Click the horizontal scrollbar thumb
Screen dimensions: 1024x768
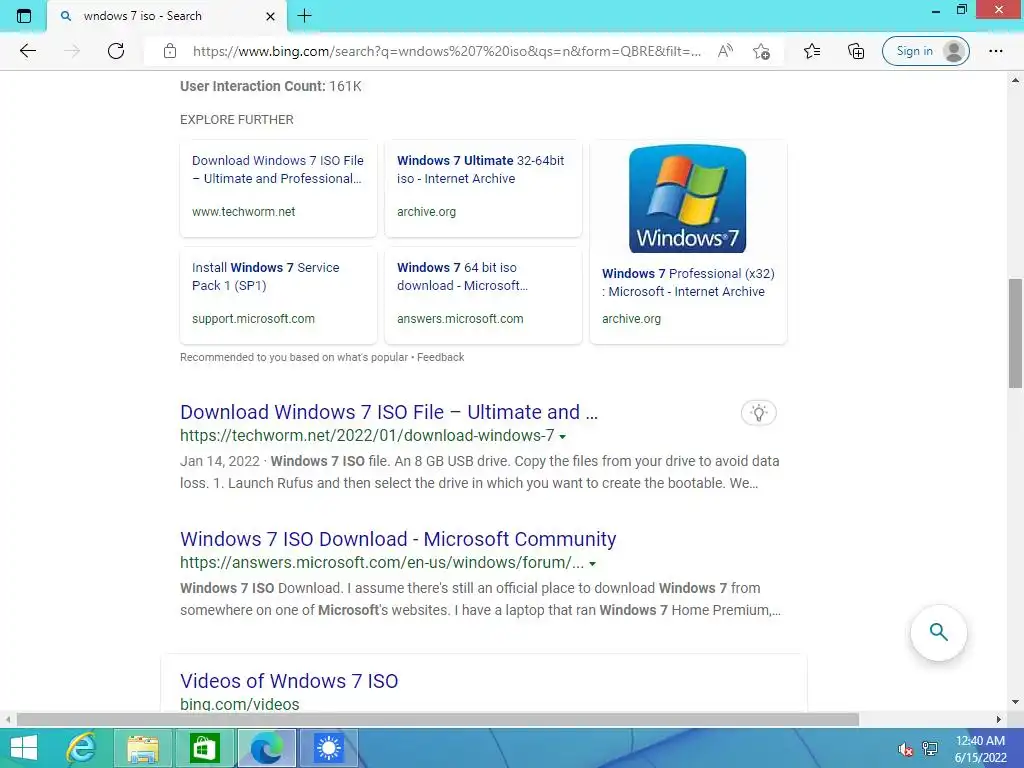pyautogui.click(x=438, y=719)
